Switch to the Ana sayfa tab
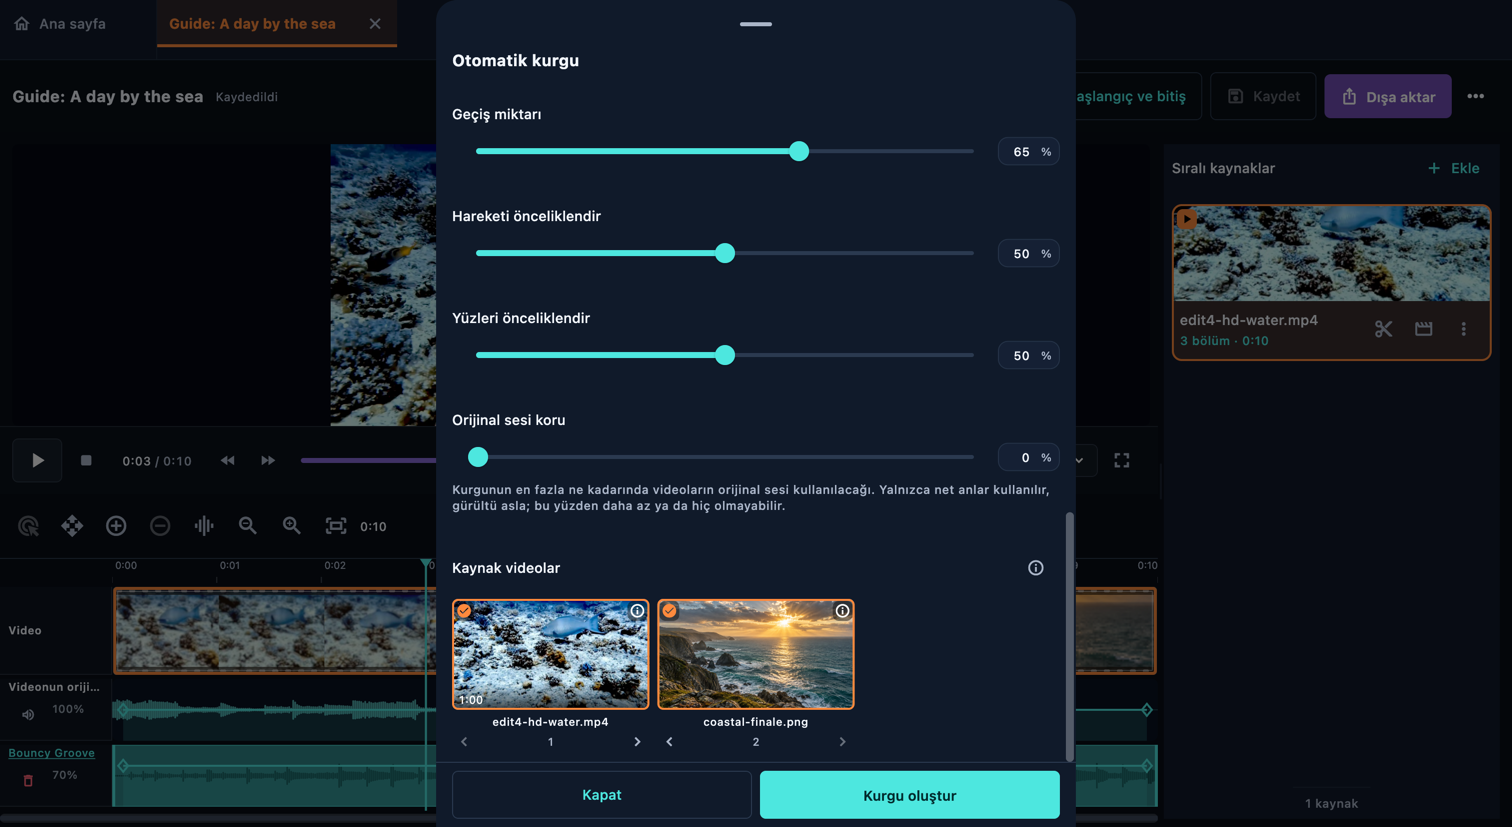1512x827 pixels. [60, 23]
